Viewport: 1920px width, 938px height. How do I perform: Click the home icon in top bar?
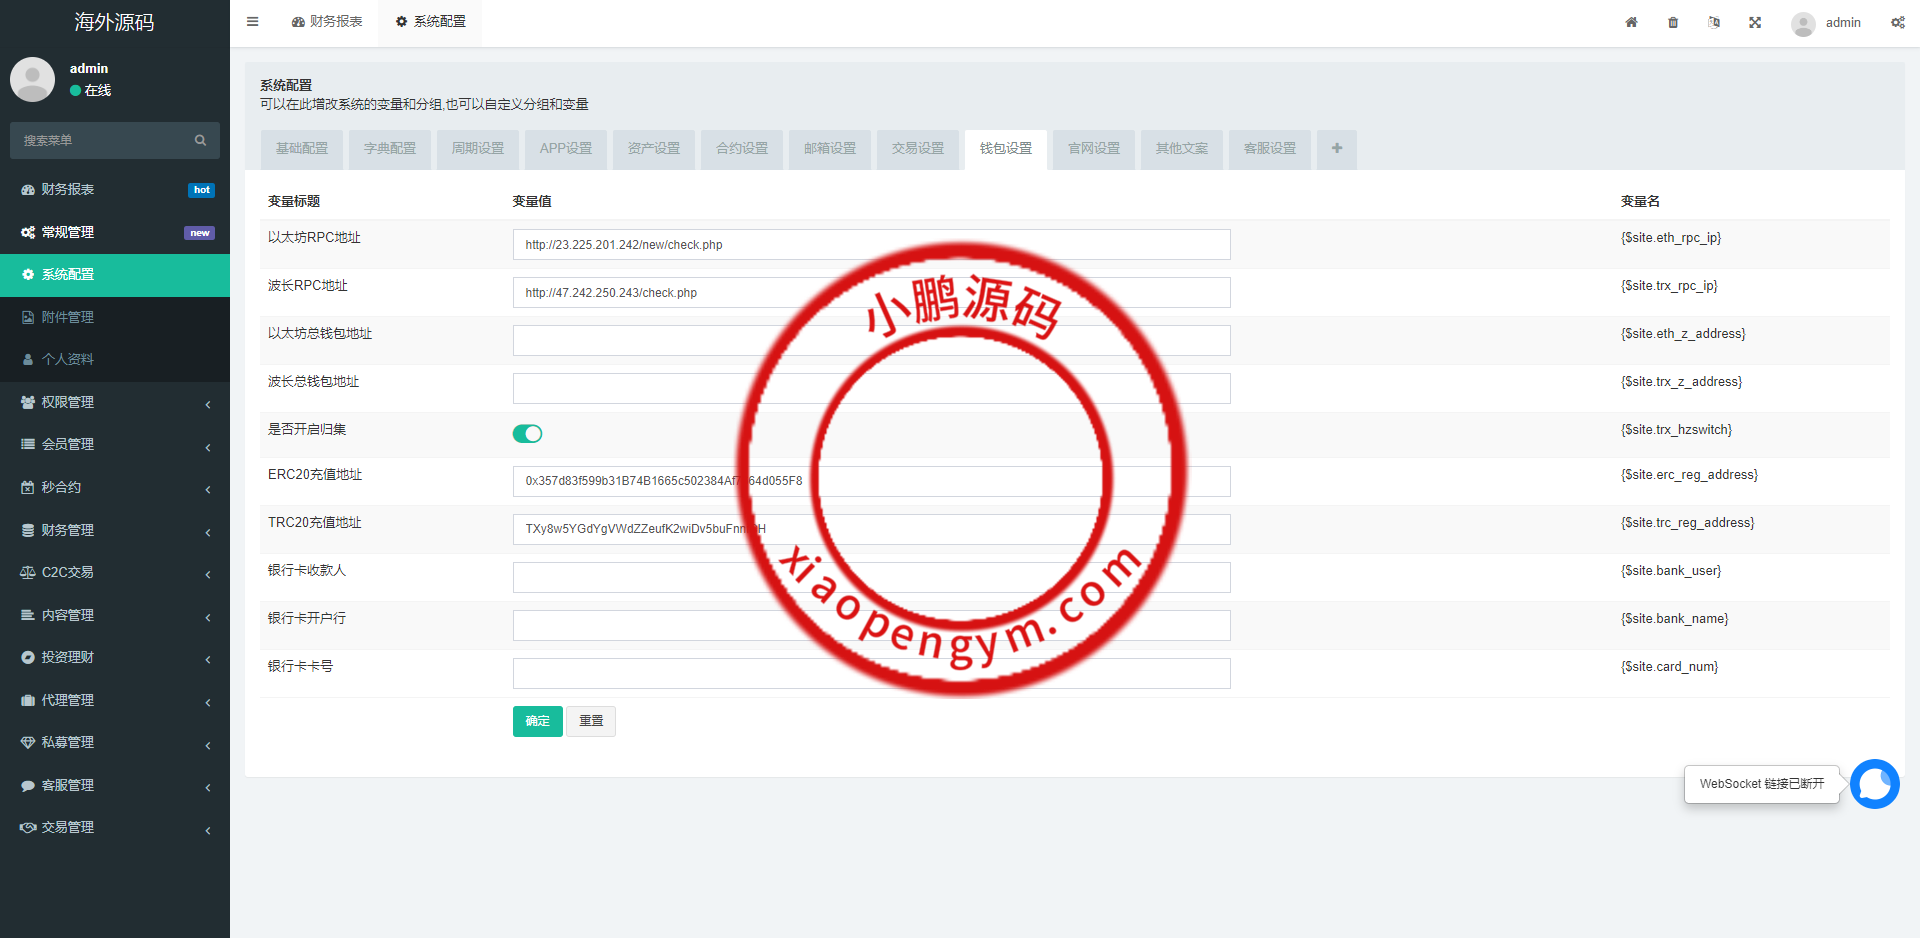1631,22
